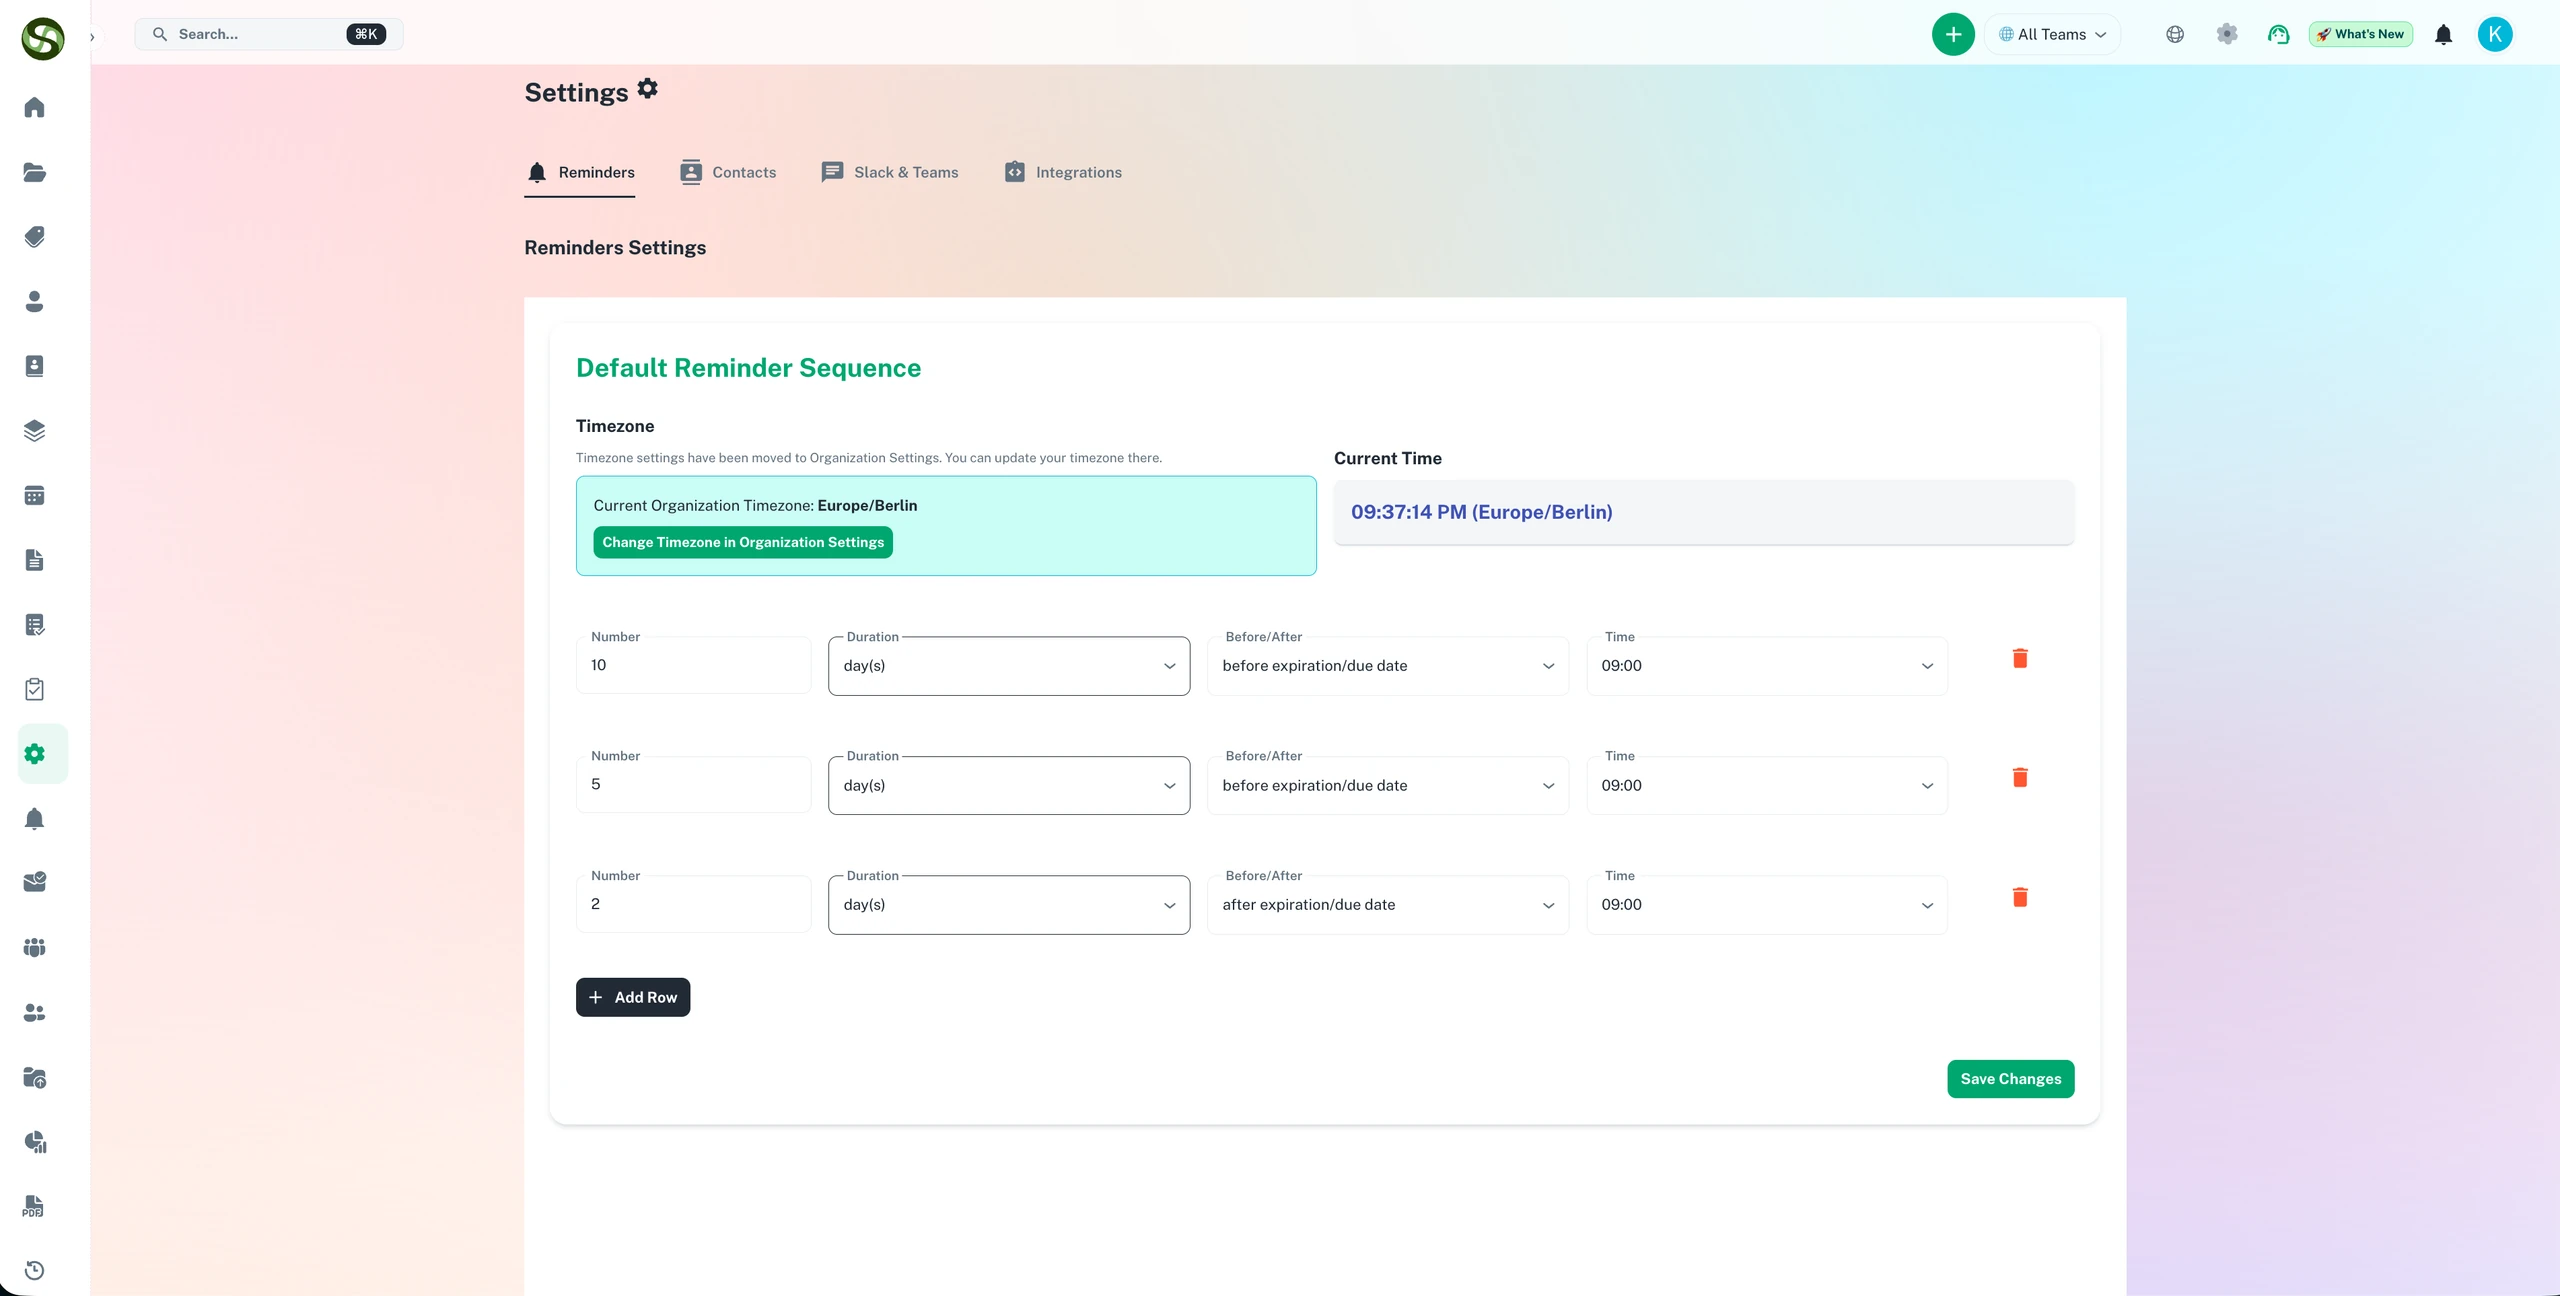Delete the 10 day(s) reminder row
The image size is (2560, 1296).
click(2020, 658)
